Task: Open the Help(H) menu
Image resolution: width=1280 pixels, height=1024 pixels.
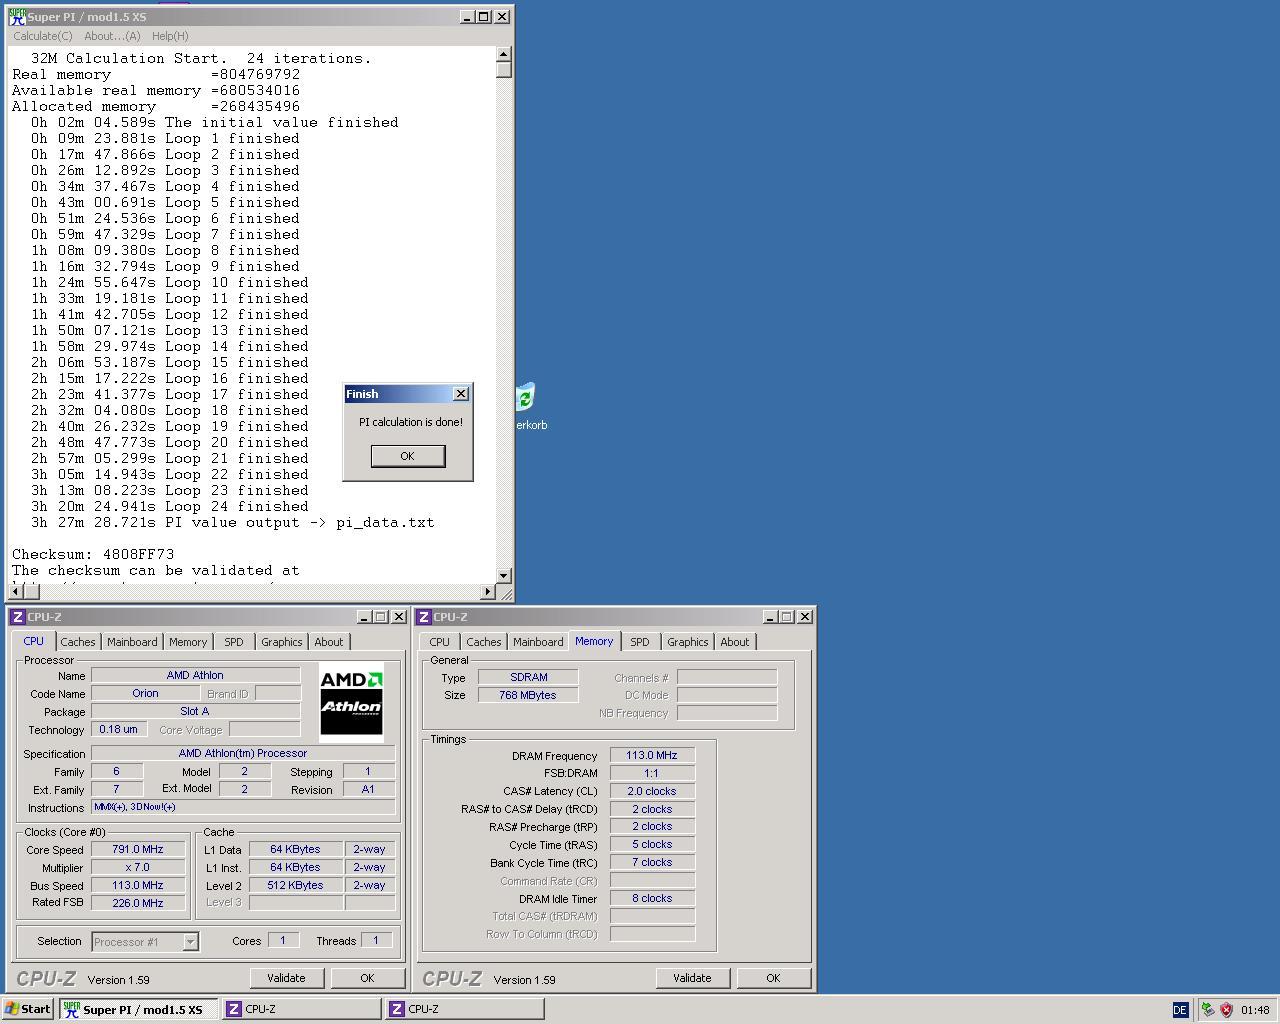Action: pos(170,36)
